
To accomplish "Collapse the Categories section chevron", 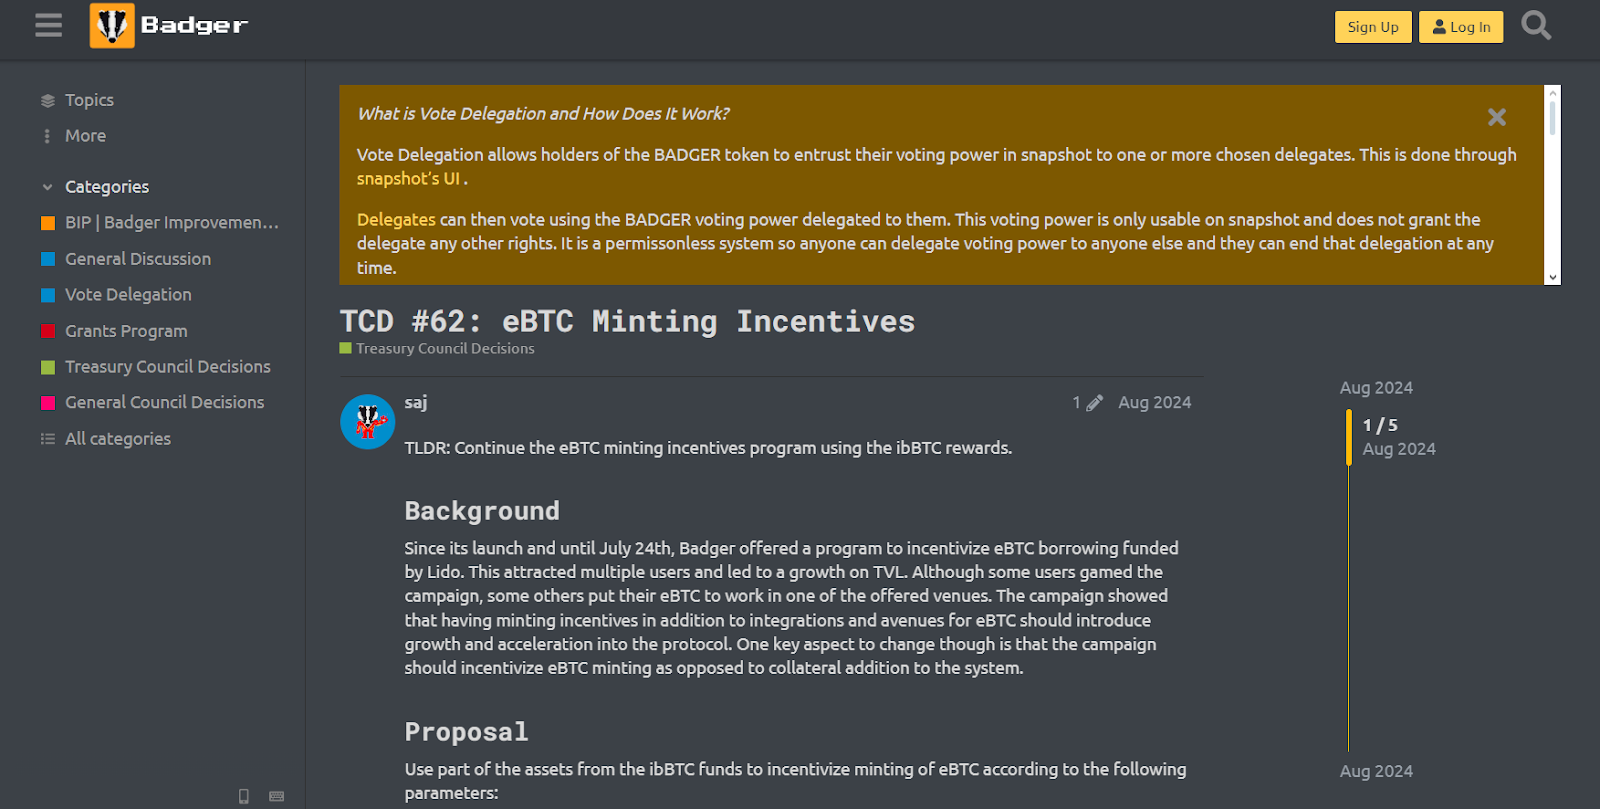I will point(47,187).
